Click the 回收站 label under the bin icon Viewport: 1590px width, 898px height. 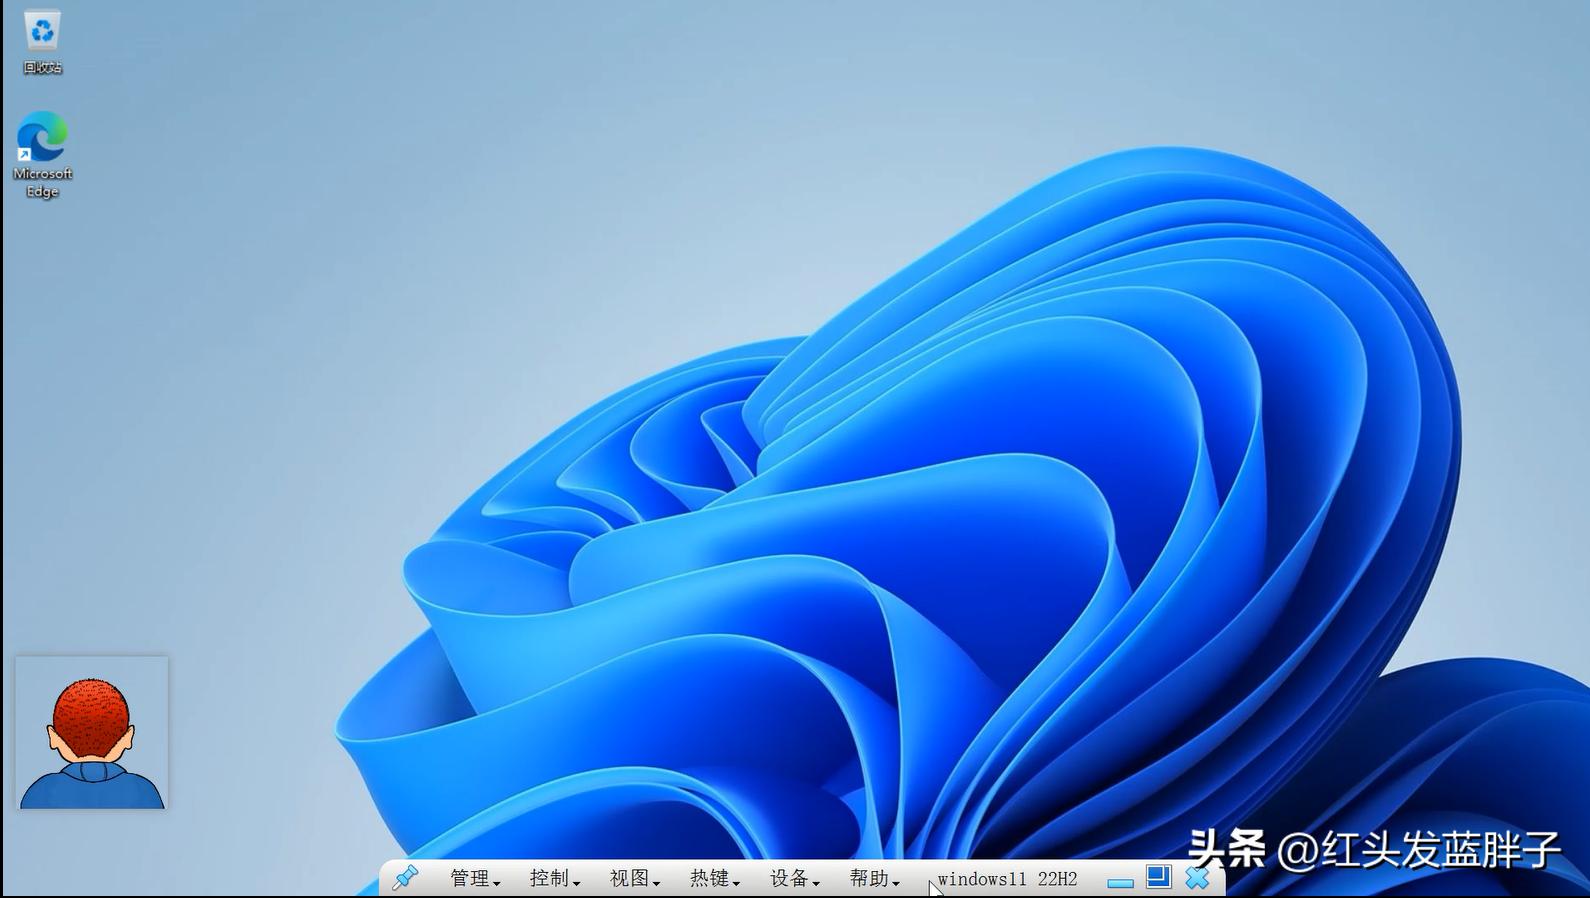coord(42,67)
